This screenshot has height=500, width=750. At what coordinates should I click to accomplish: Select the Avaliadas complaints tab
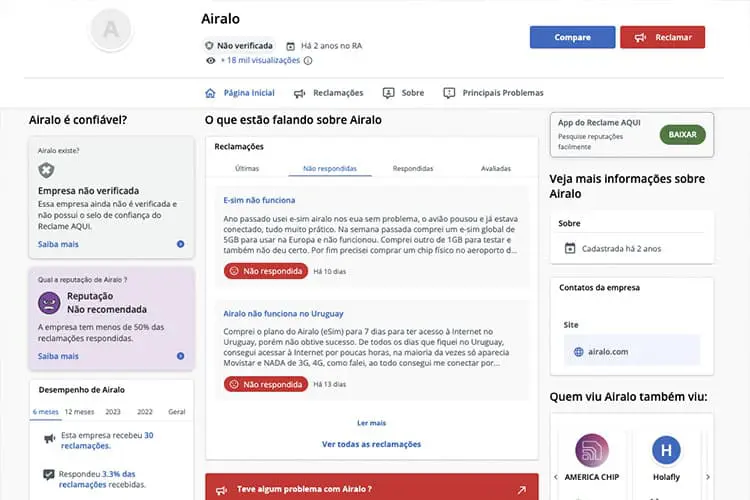pyautogui.click(x=496, y=168)
